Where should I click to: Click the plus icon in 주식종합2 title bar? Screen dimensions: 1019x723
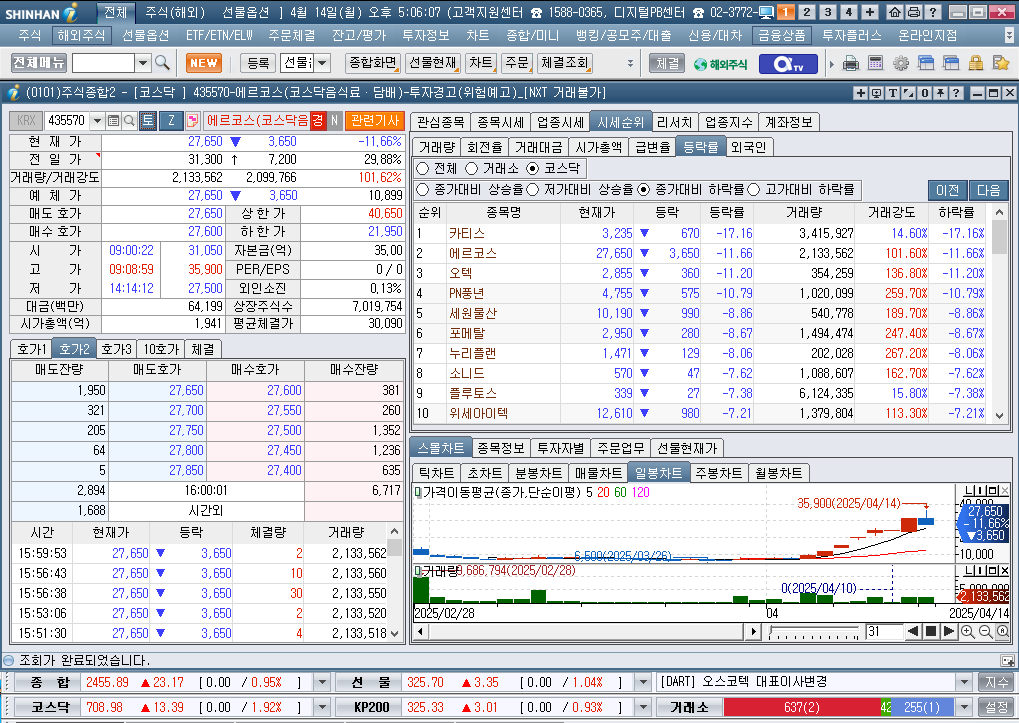(x=860, y=93)
